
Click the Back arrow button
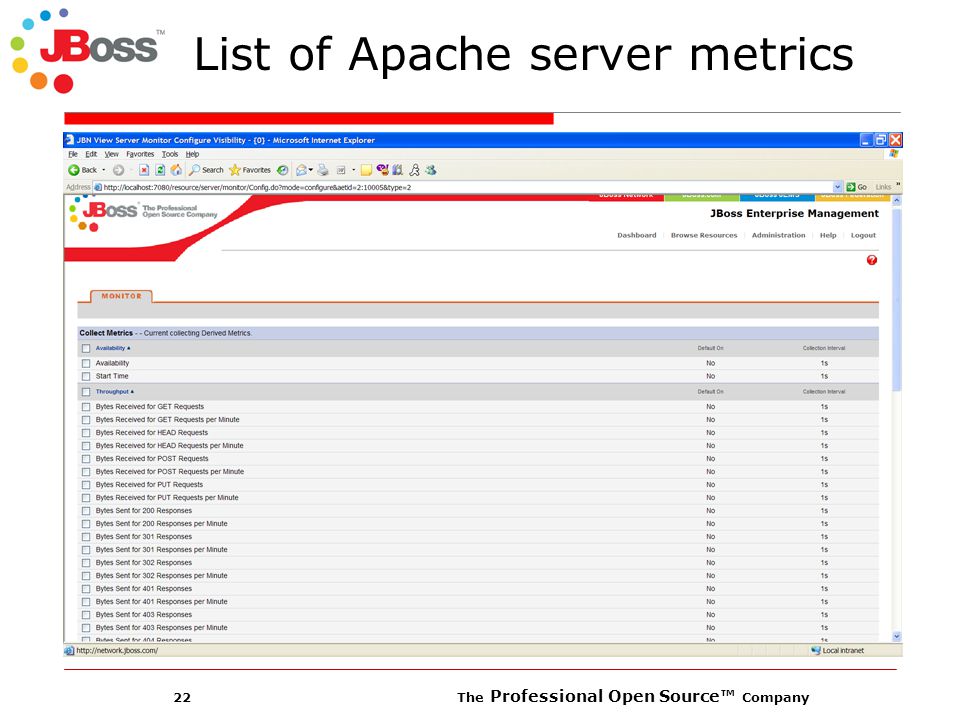[x=74, y=170]
